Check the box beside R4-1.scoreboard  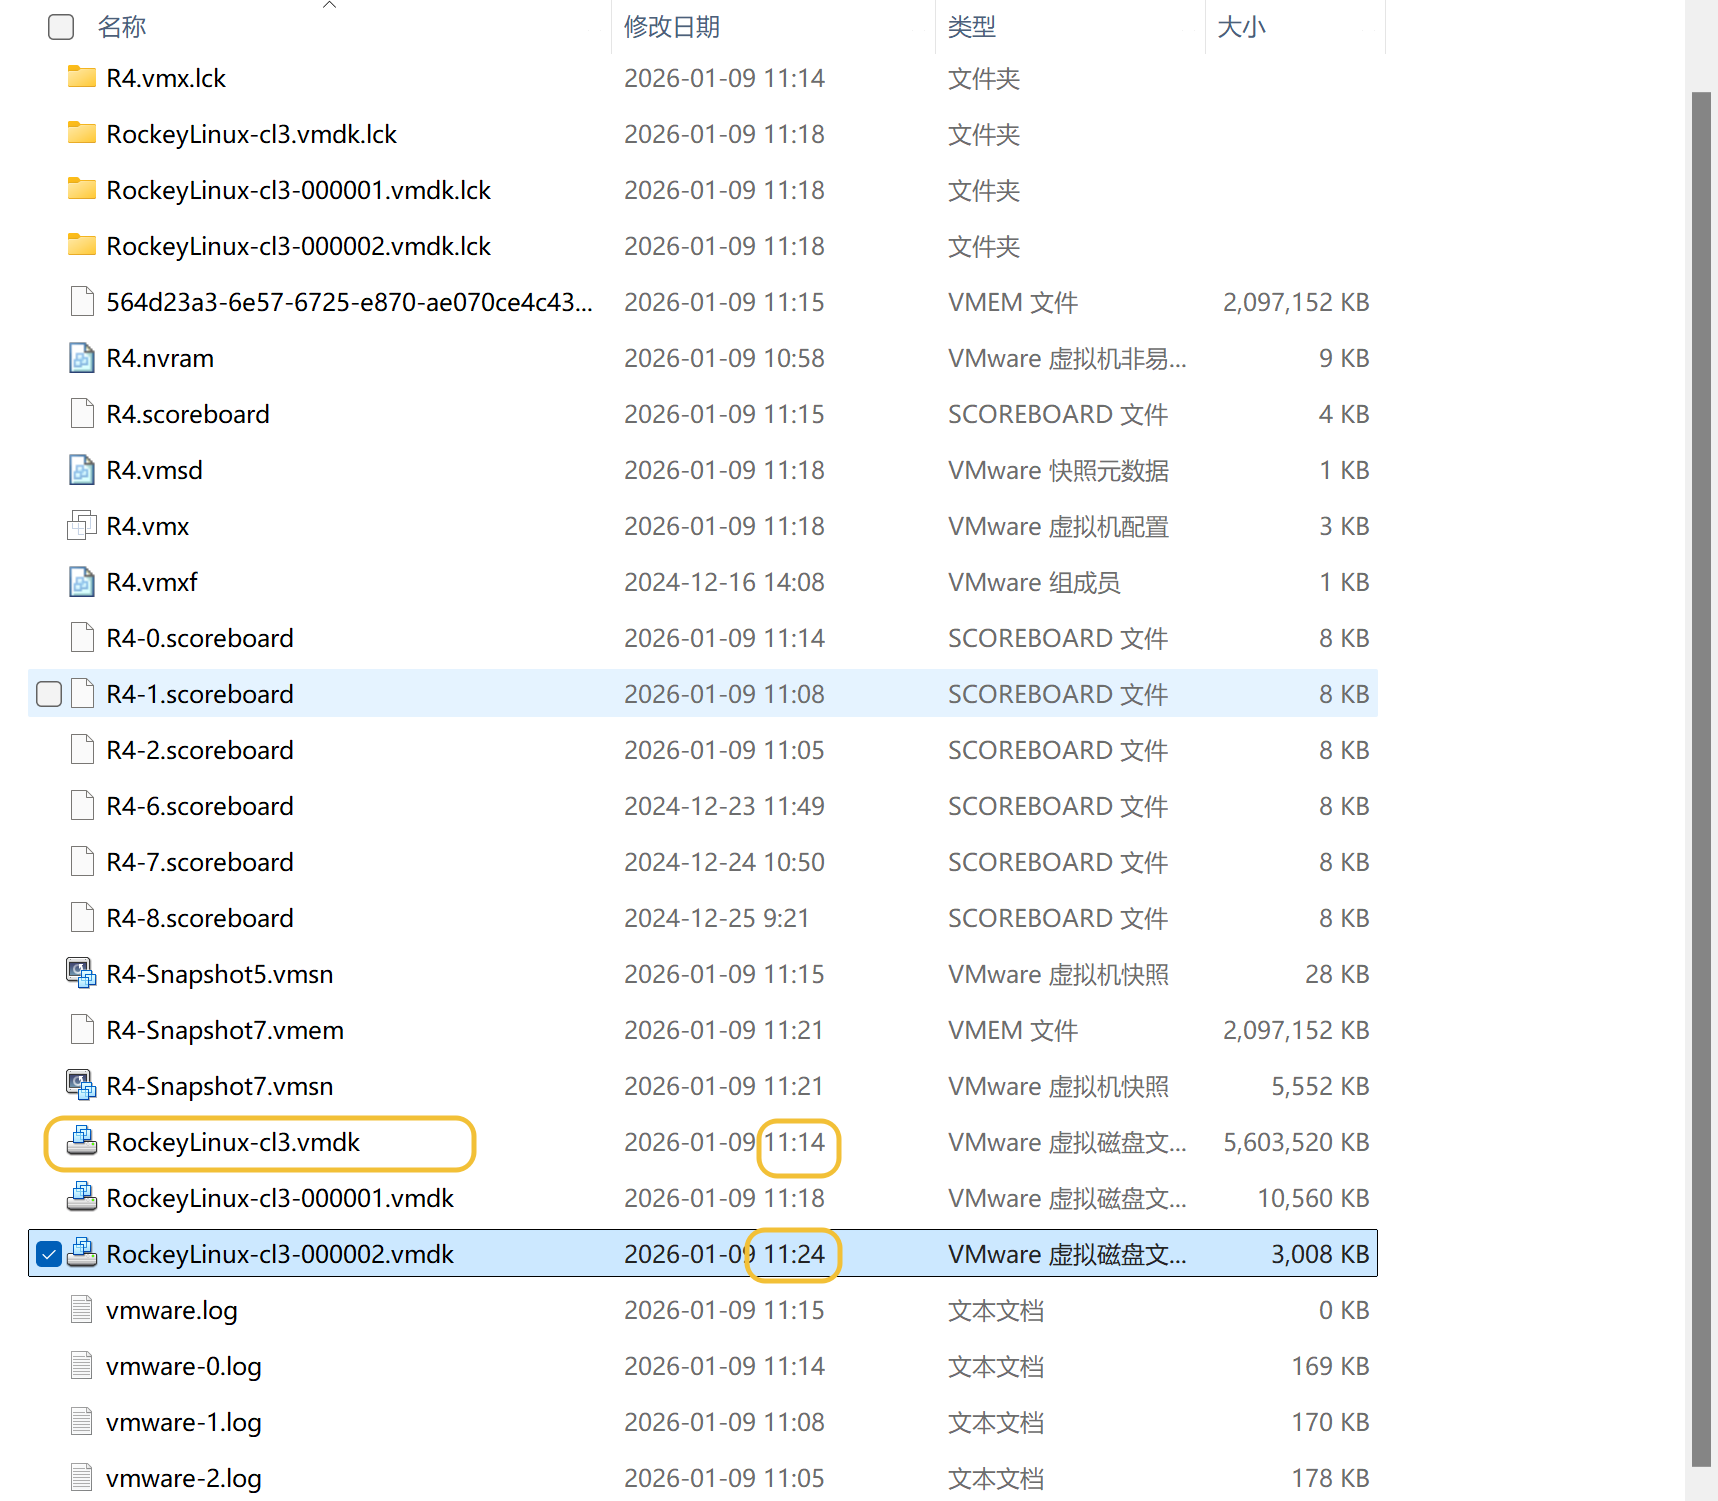click(x=49, y=694)
